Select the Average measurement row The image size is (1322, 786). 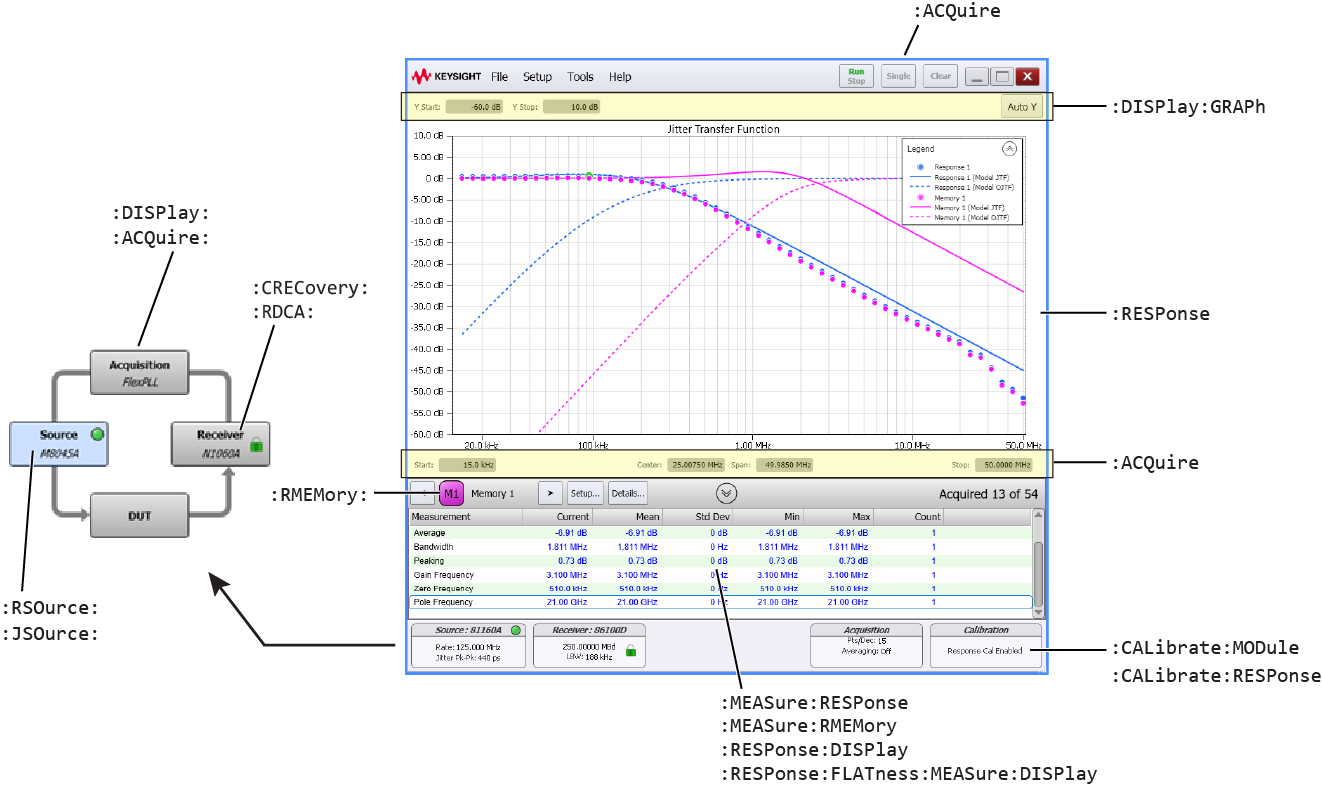click(720, 533)
